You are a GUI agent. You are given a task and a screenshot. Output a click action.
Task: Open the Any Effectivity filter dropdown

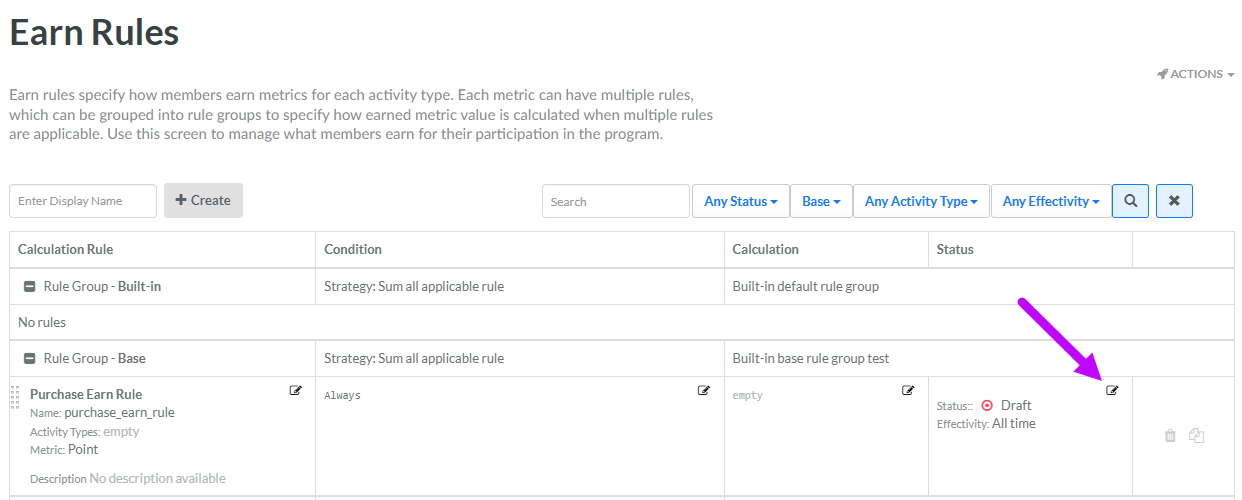coord(1050,201)
